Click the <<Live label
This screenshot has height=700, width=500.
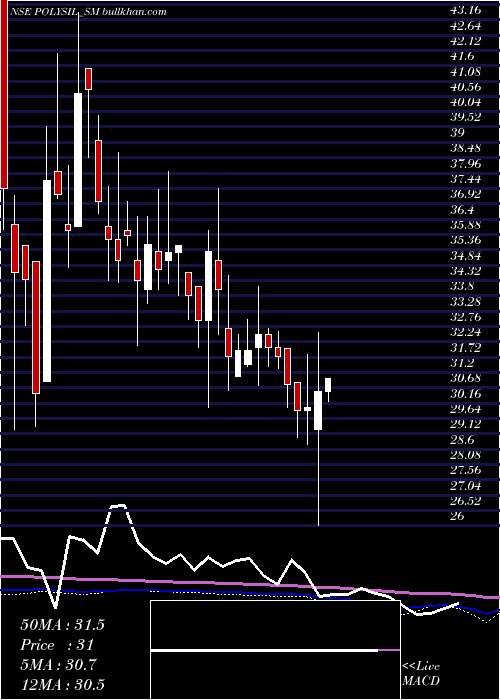click(x=421, y=667)
